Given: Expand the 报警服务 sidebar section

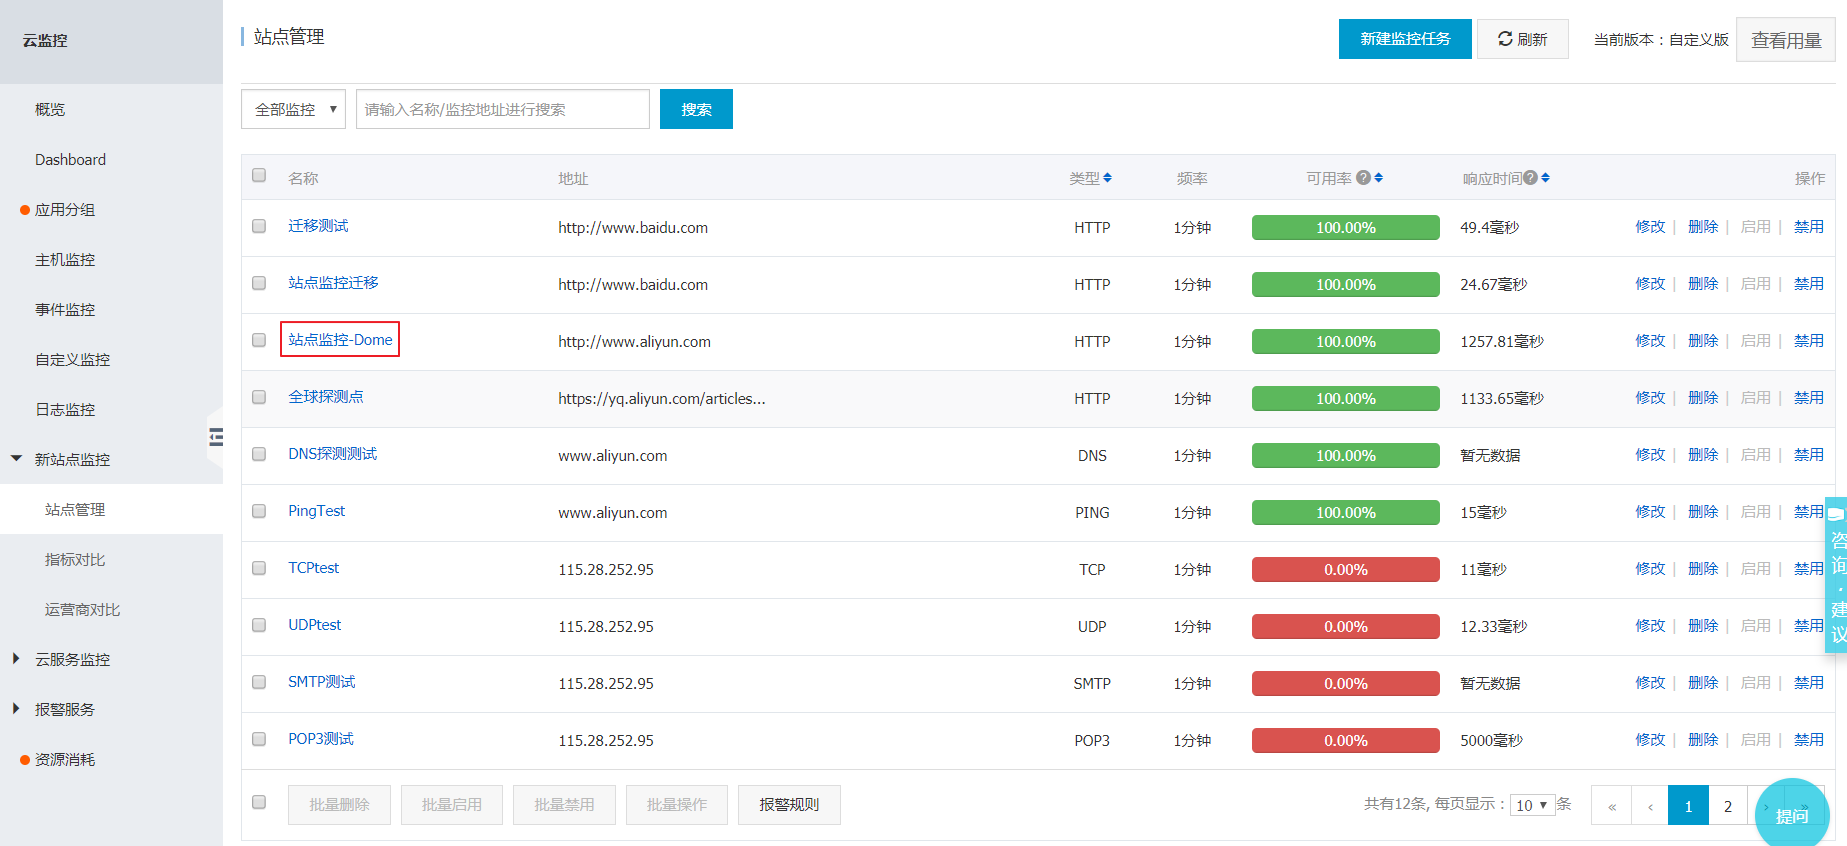Looking at the screenshot, I should click(16, 709).
